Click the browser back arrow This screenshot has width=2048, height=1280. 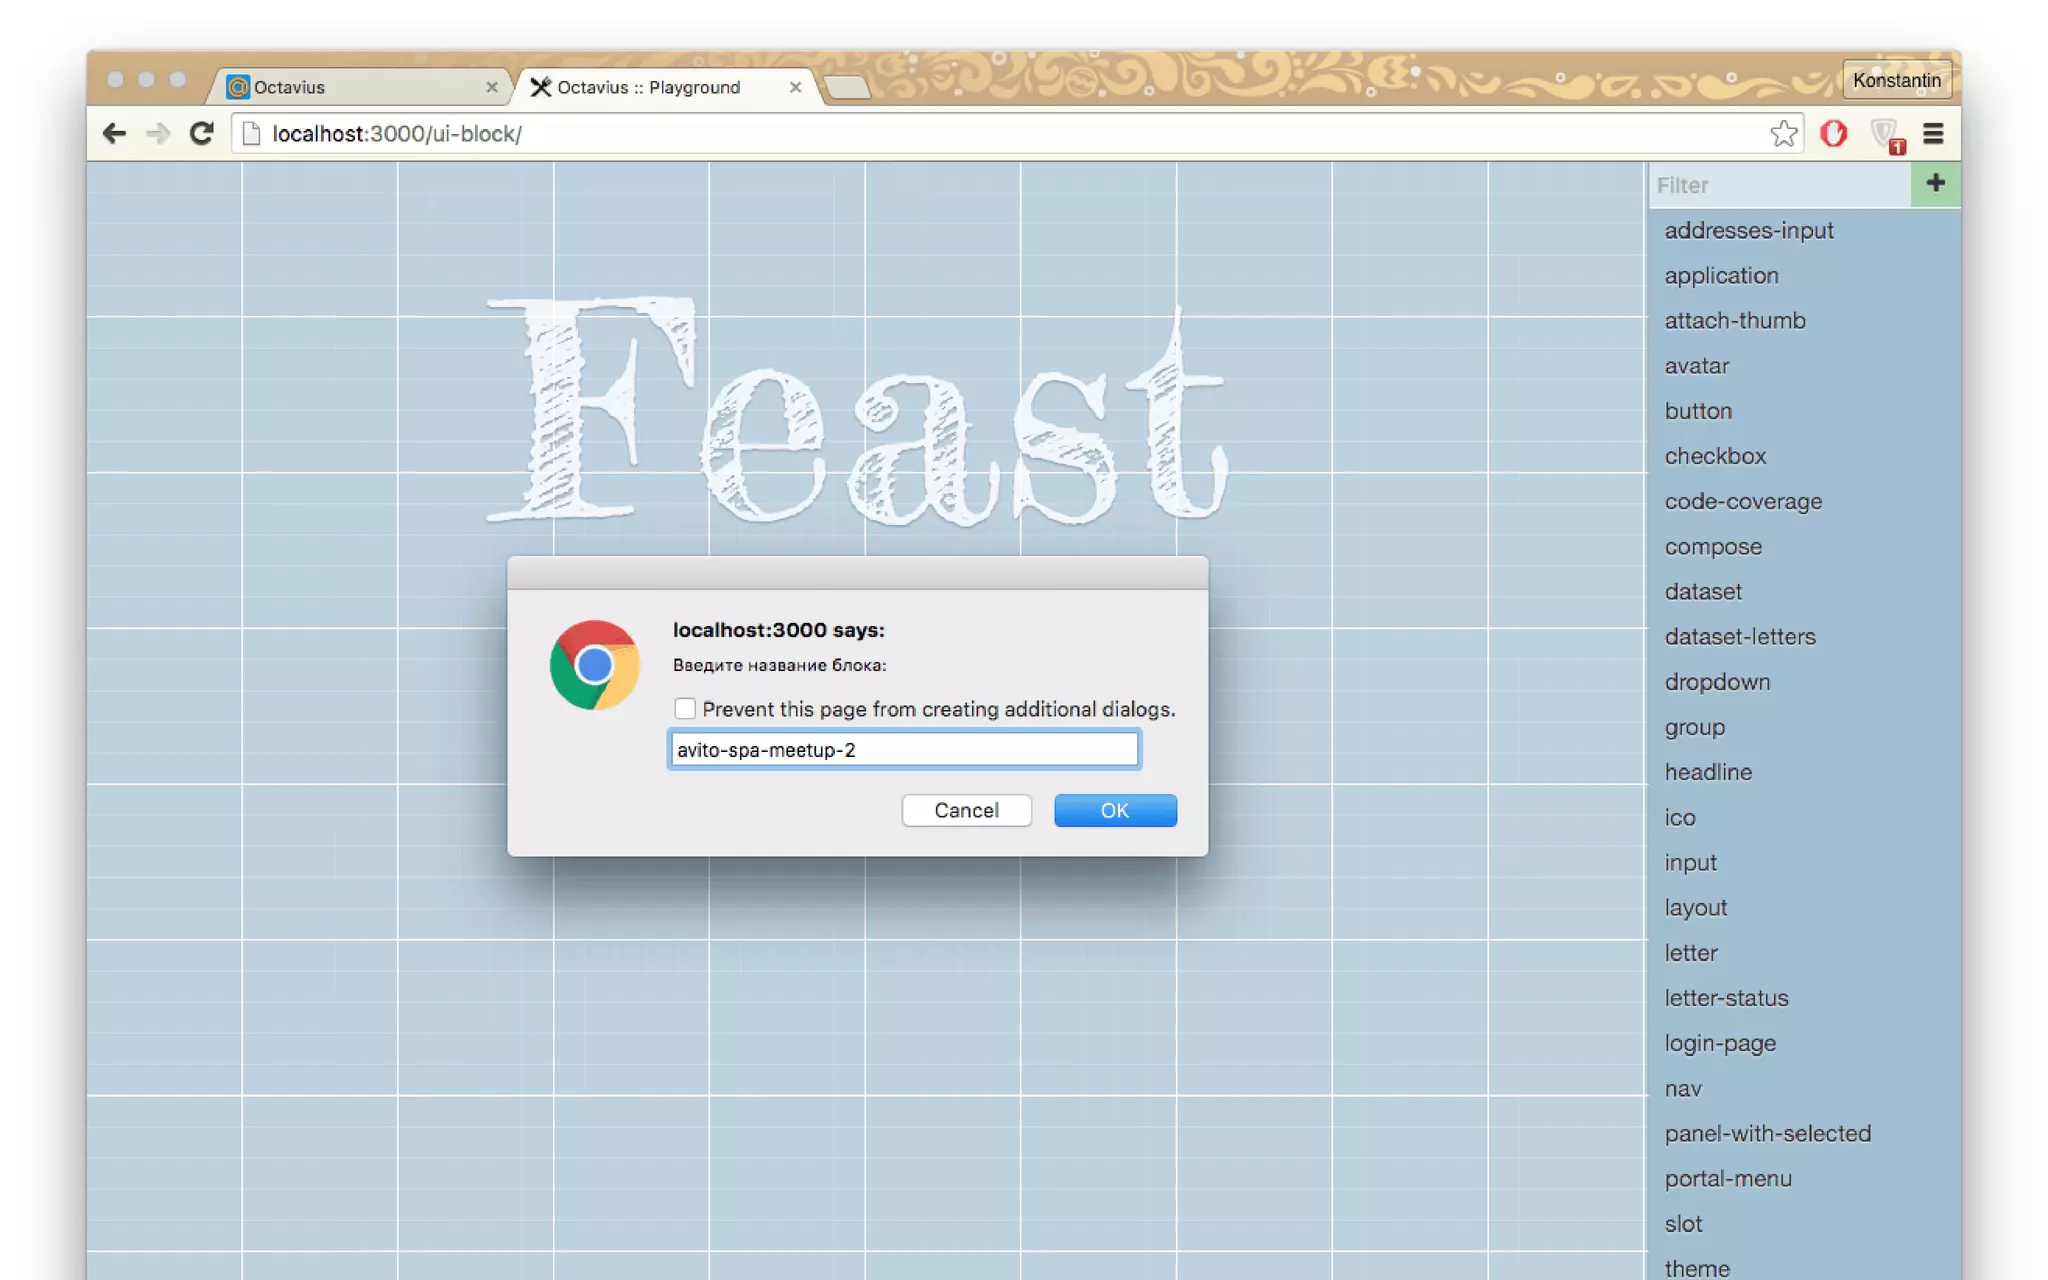pos(114,133)
